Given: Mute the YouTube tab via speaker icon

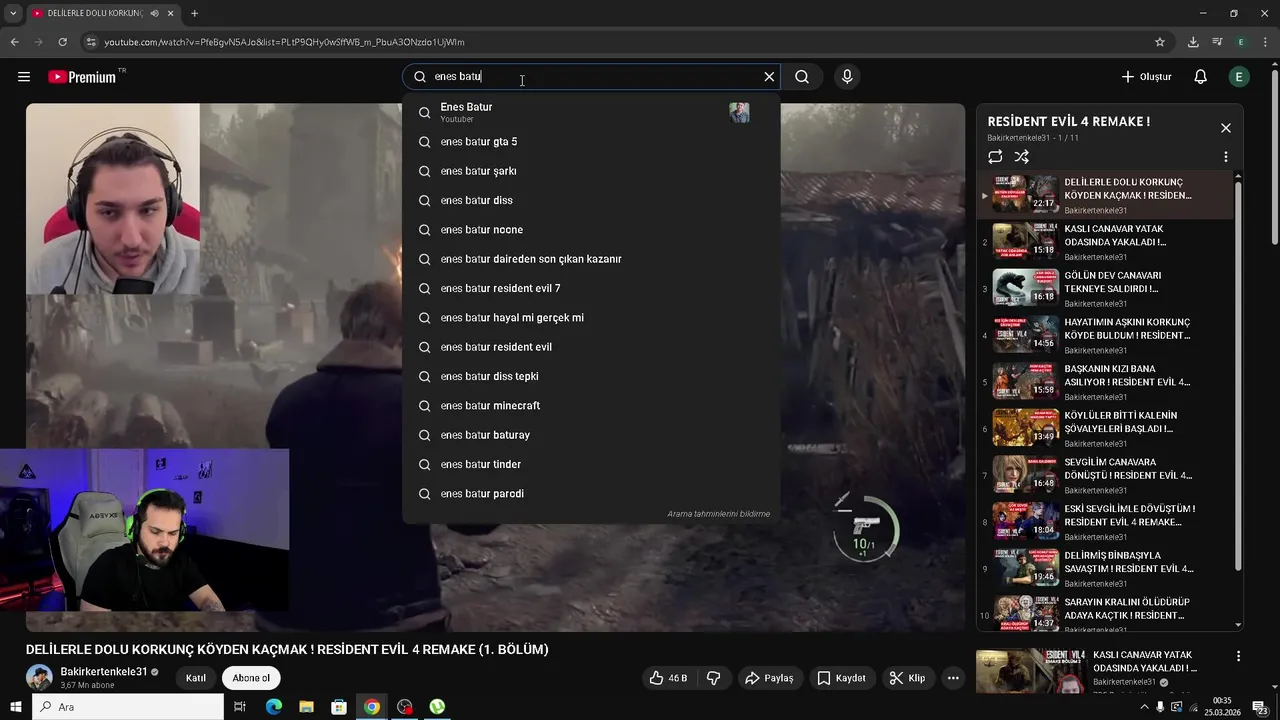Looking at the screenshot, I should click(155, 13).
